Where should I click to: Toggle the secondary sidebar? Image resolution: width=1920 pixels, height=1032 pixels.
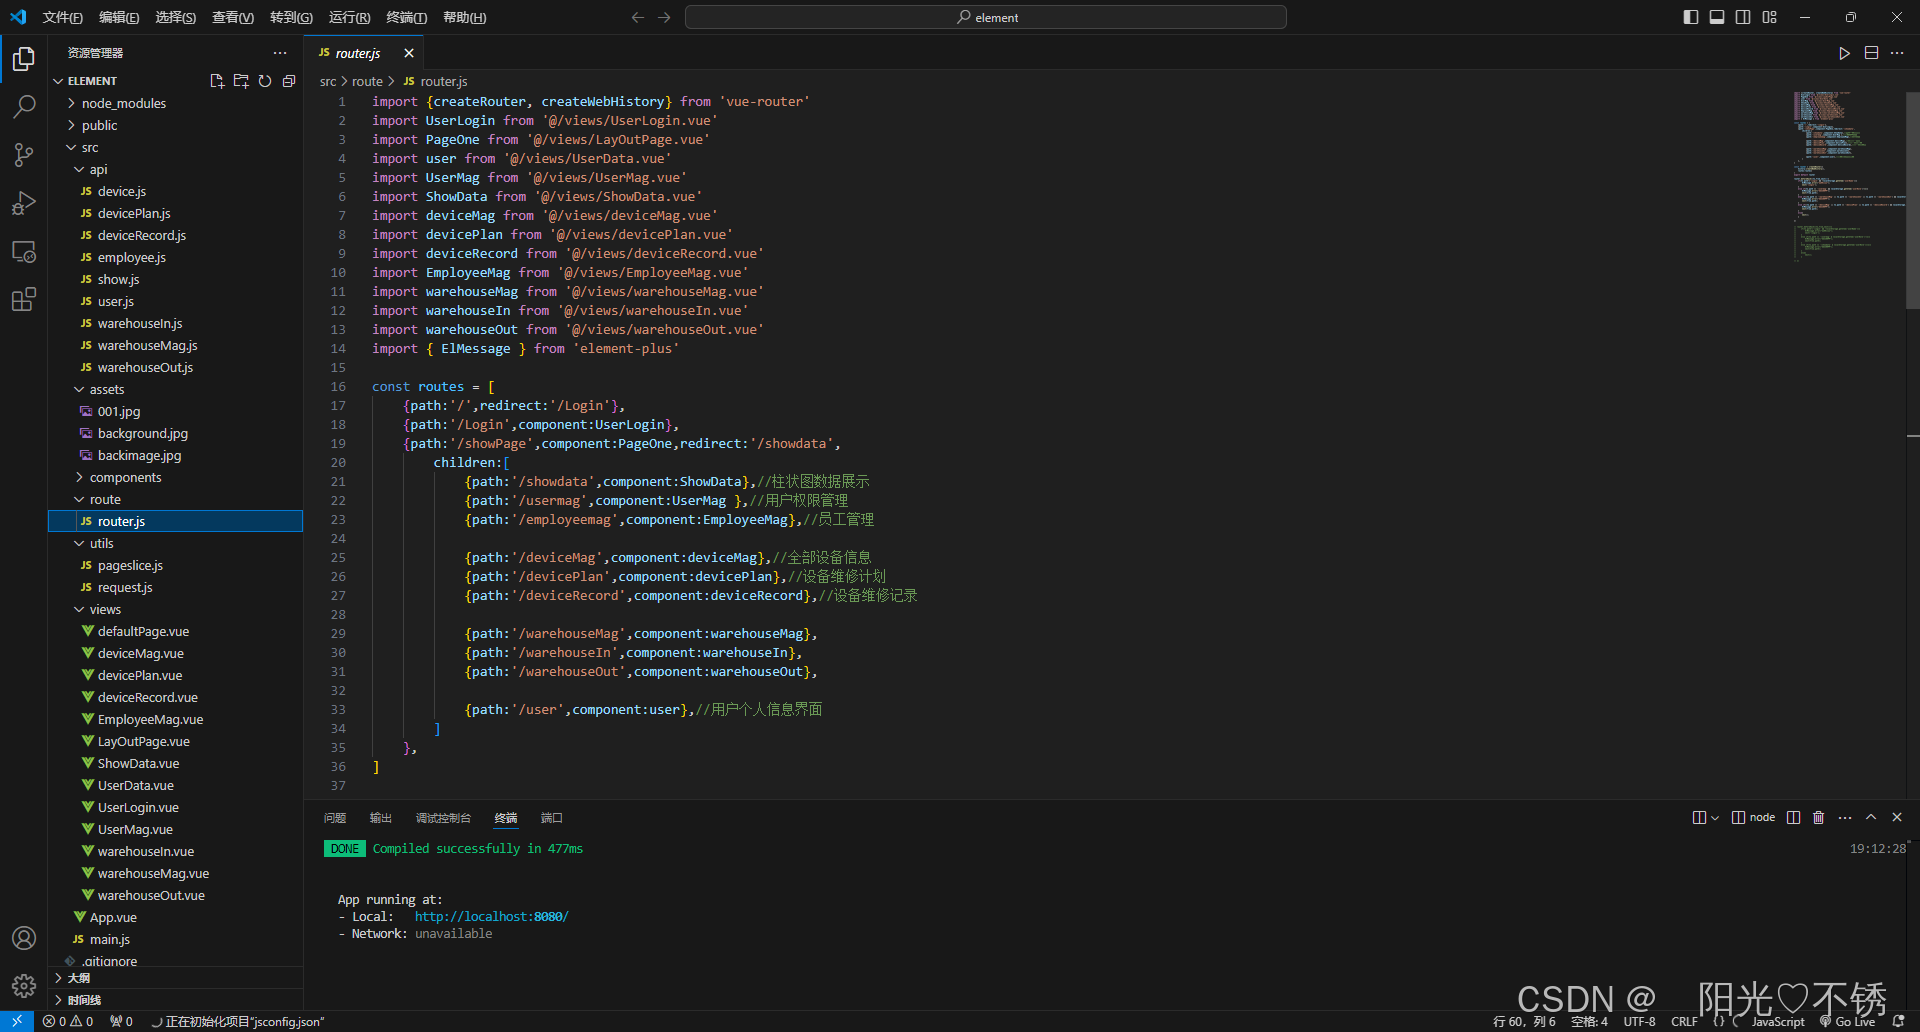(x=1742, y=17)
